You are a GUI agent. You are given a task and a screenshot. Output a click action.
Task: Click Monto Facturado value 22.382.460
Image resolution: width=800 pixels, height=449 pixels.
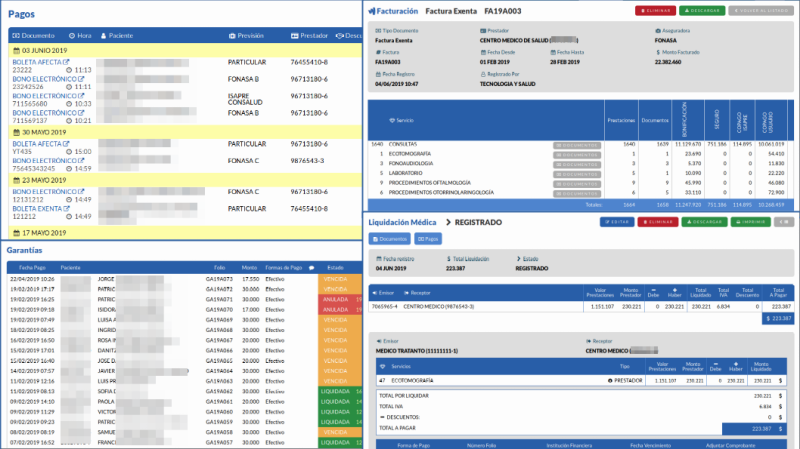[x=668, y=62]
